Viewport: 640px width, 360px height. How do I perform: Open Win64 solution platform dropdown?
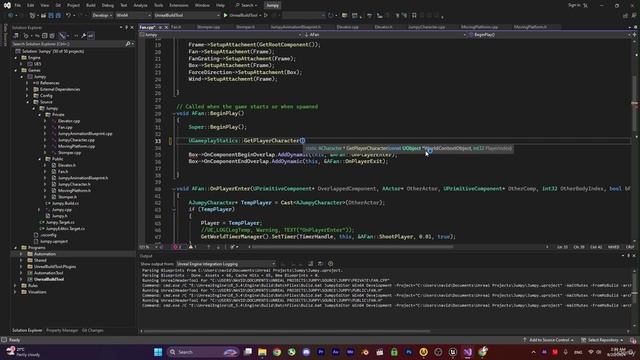click(133, 16)
